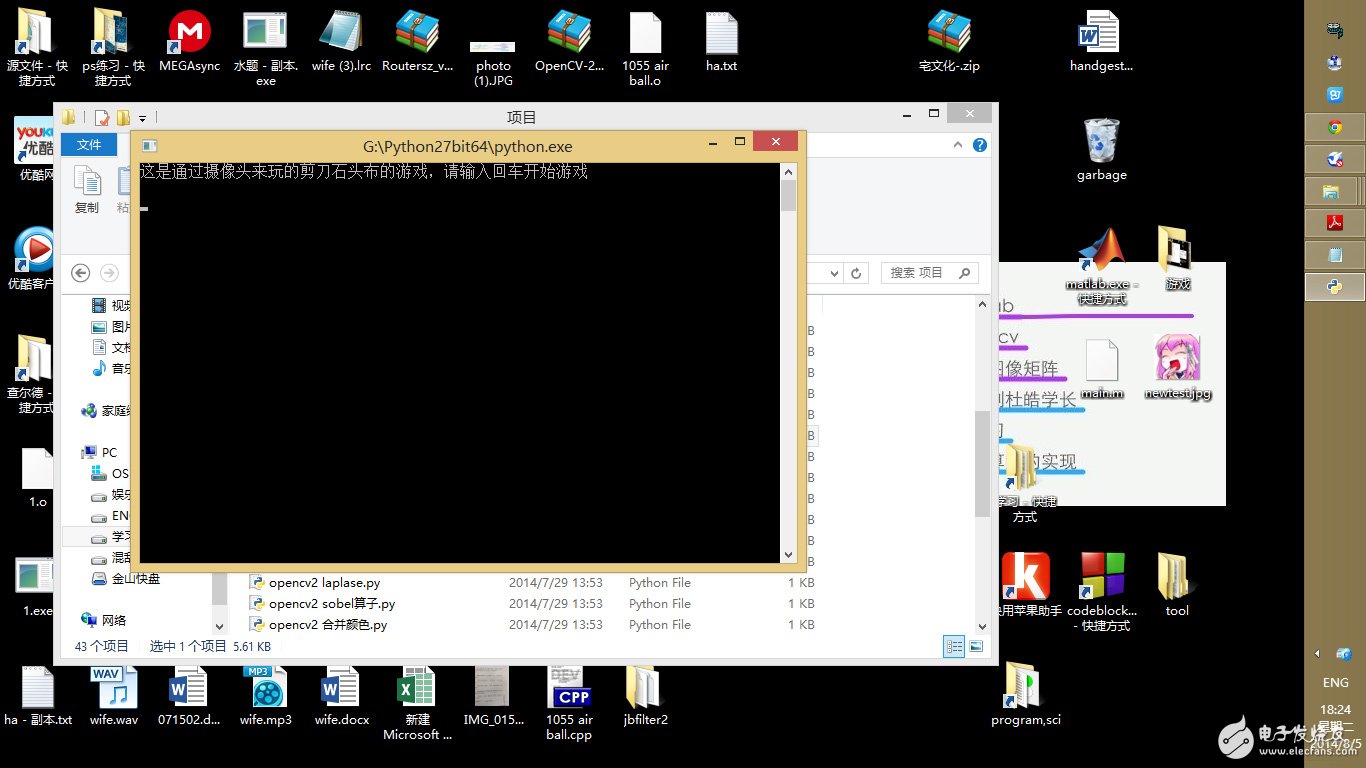Select 网络 in the navigation pane
This screenshot has width=1366, height=768.
(x=113, y=620)
